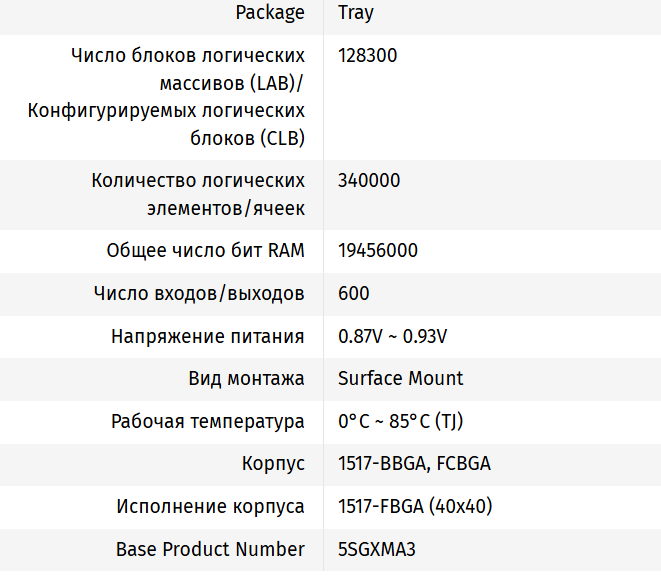Image resolution: width=661 pixels, height=582 pixels.
Task: Click the "Рабочая температура" label
Action: click(x=208, y=422)
